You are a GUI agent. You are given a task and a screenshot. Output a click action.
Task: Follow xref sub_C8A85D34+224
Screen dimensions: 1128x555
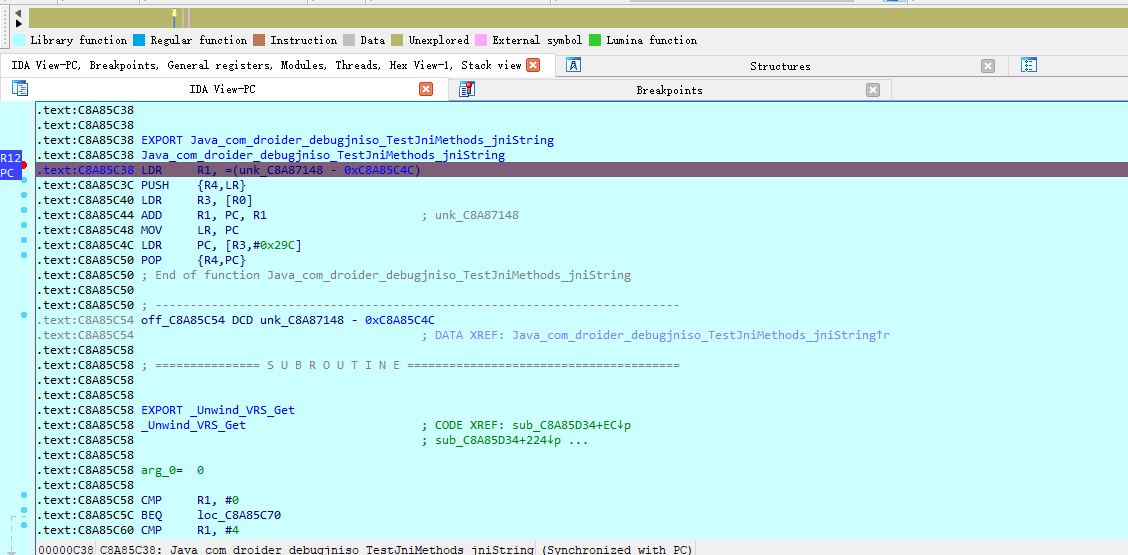(x=498, y=441)
